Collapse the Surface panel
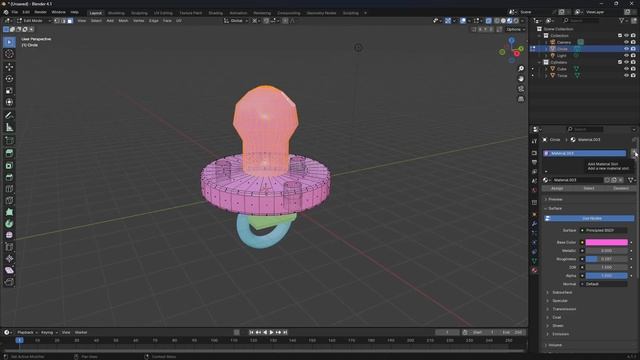 pyautogui.click(x=555, y=209)
